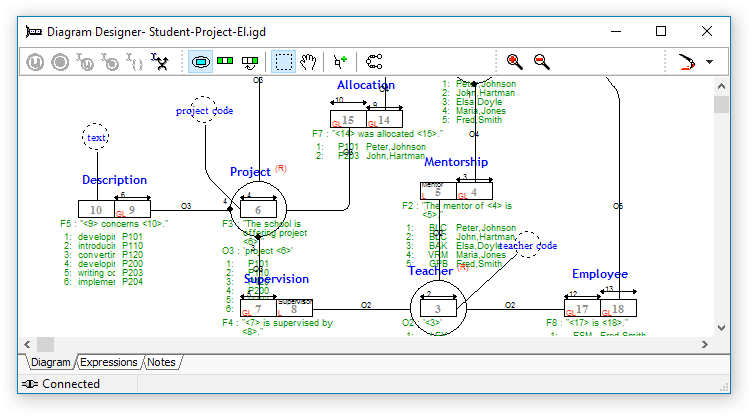
Task: Click the add-node green plus icon
Action: pyautogui.click(x=340, y=62)
